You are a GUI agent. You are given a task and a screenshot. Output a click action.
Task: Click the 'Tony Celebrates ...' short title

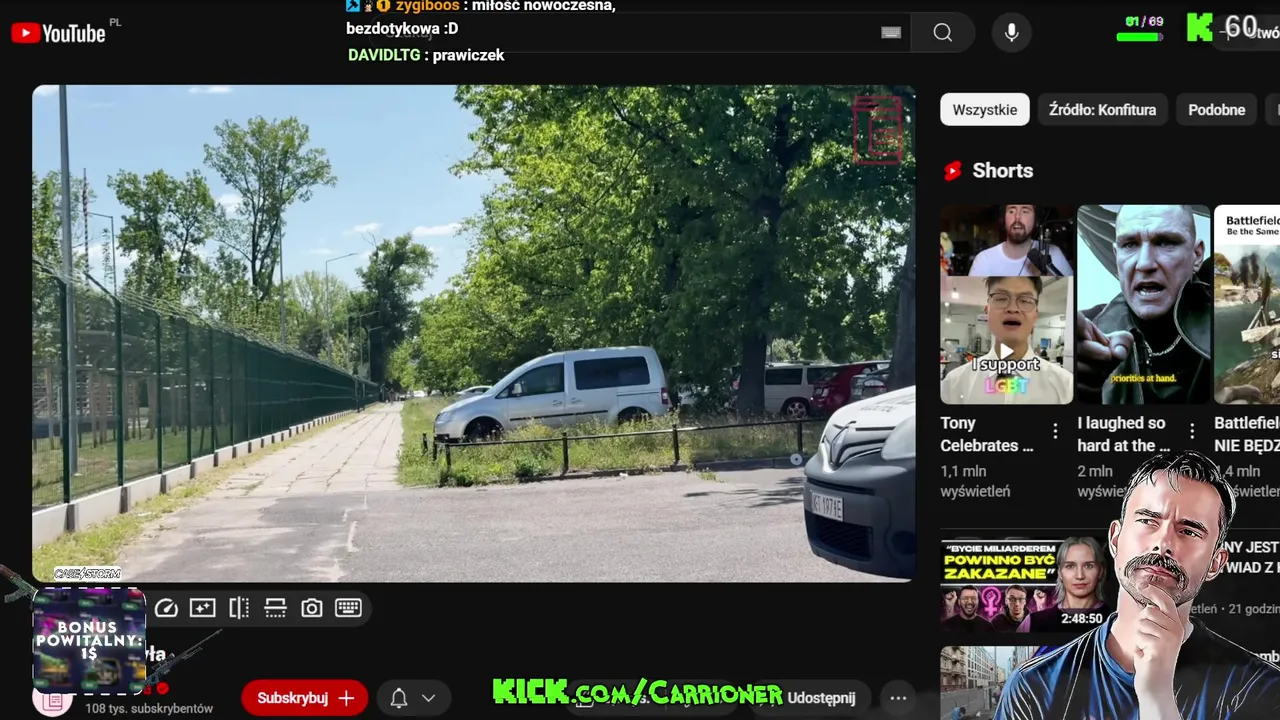coord(986,434)
